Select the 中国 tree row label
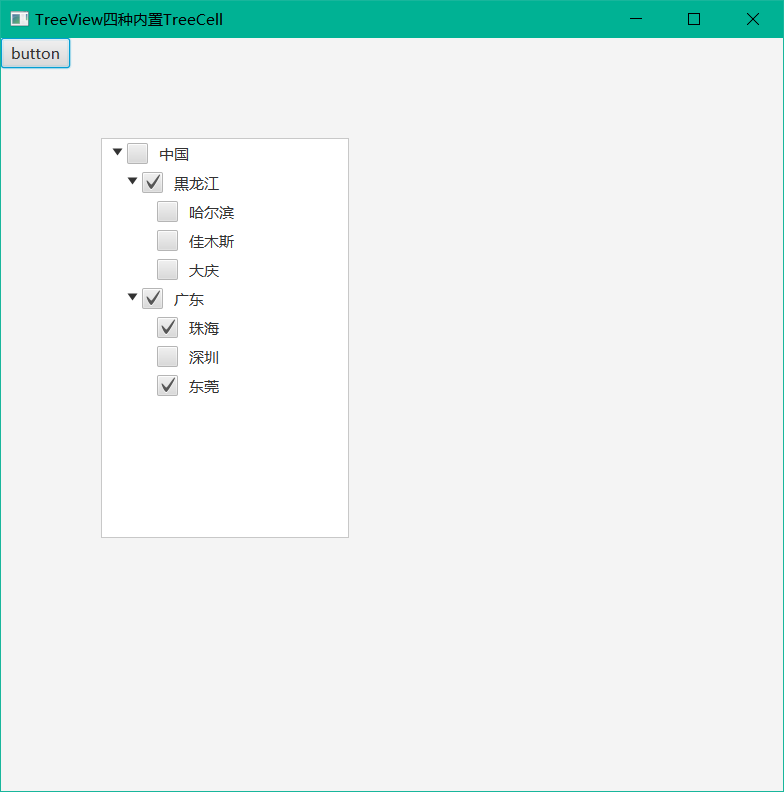The width and height of the screenshot is (784, 792). tap(174, 154)
